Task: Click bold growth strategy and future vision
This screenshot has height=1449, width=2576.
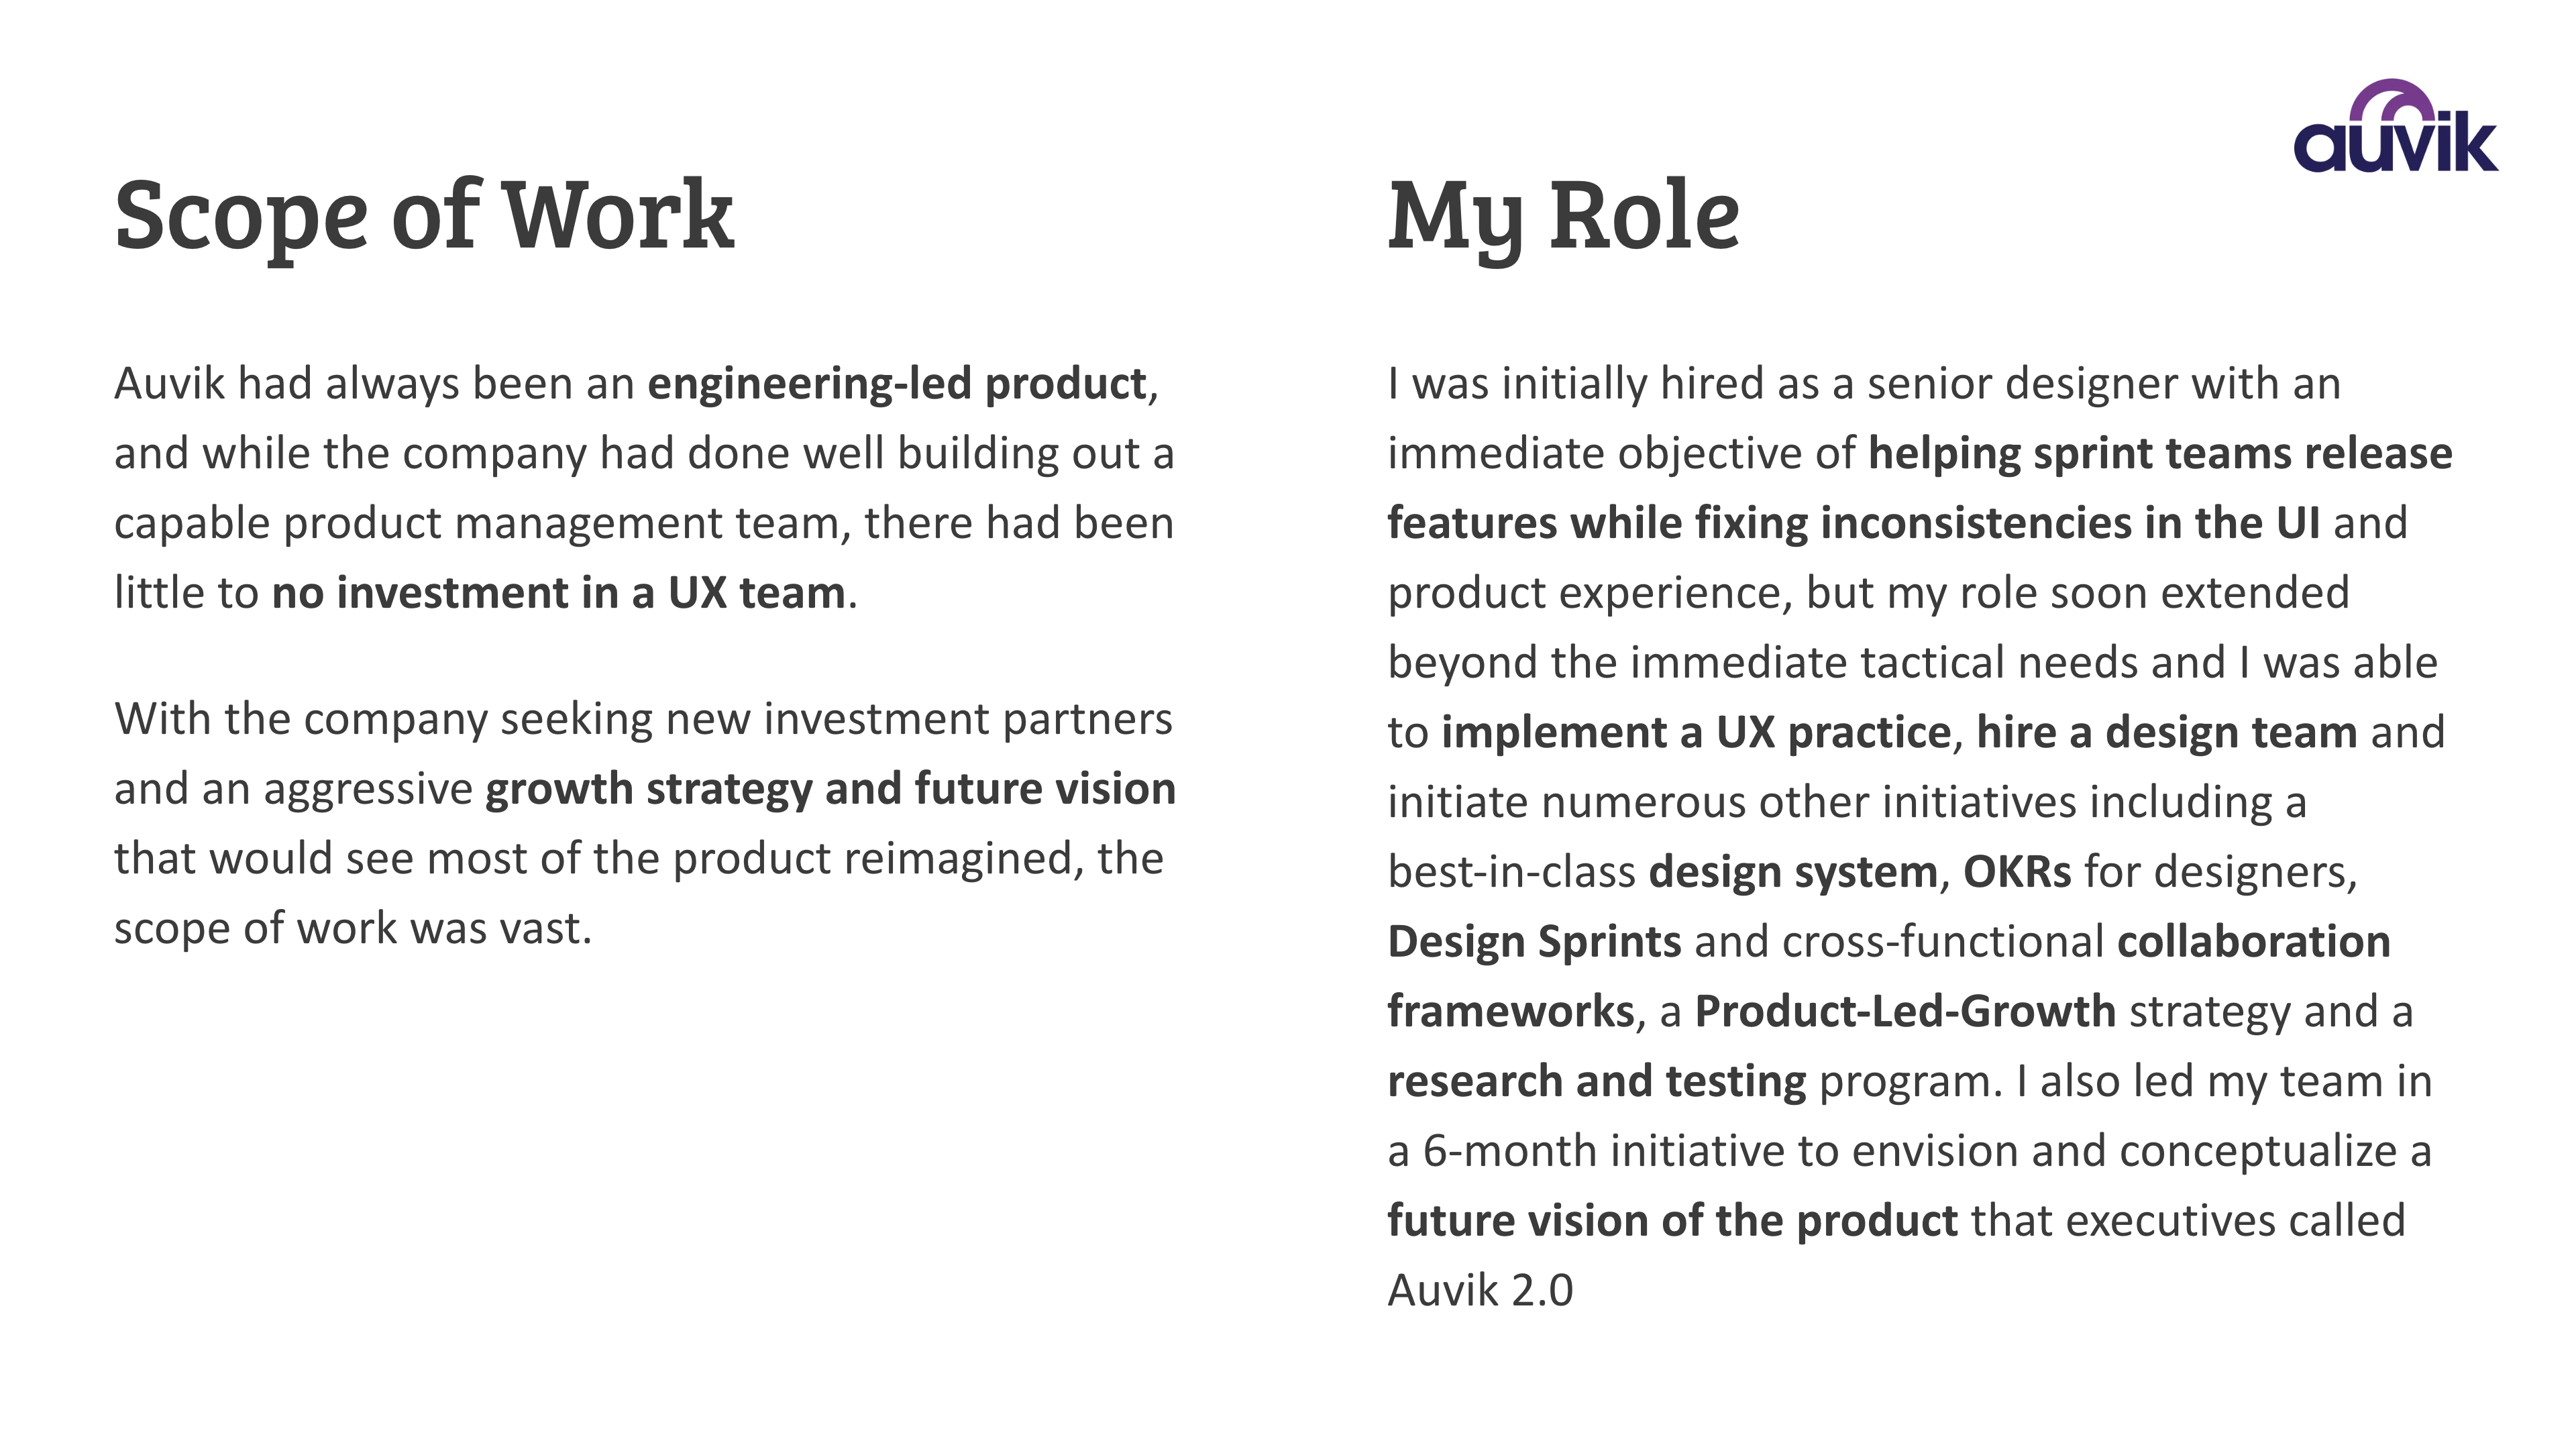Action: tap(830, 789)
